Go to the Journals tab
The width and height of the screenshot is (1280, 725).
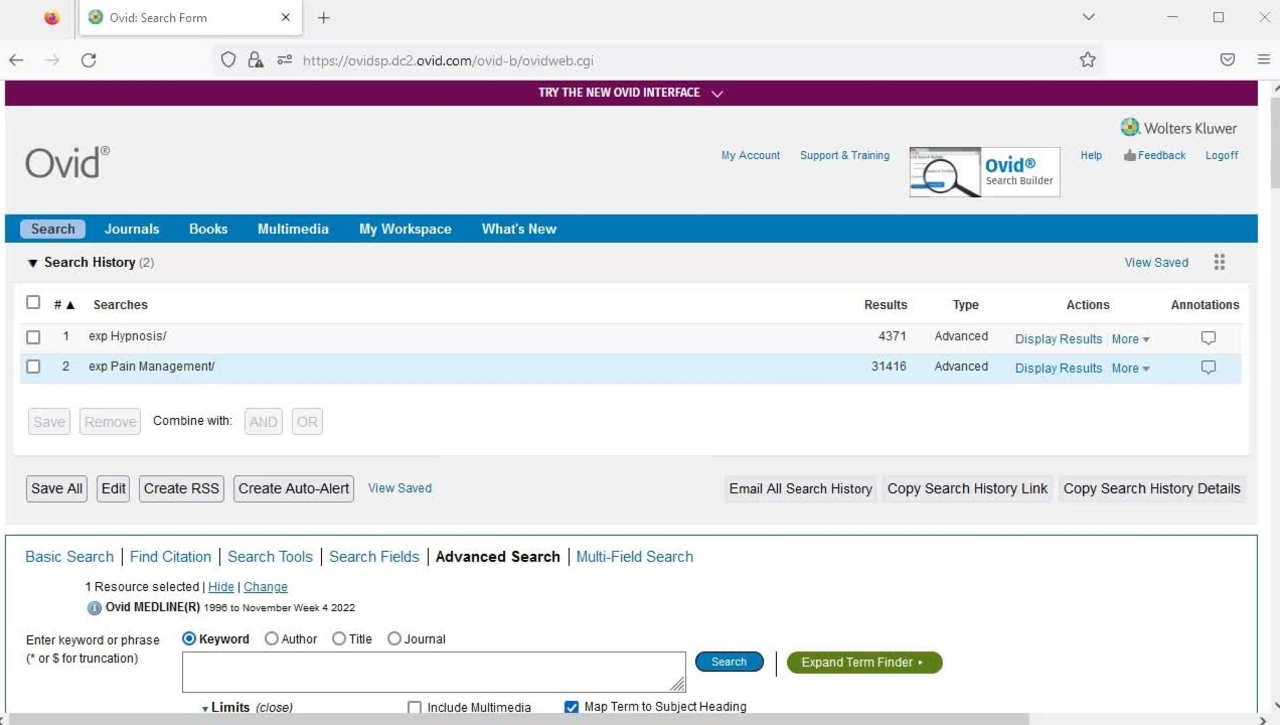131,229
